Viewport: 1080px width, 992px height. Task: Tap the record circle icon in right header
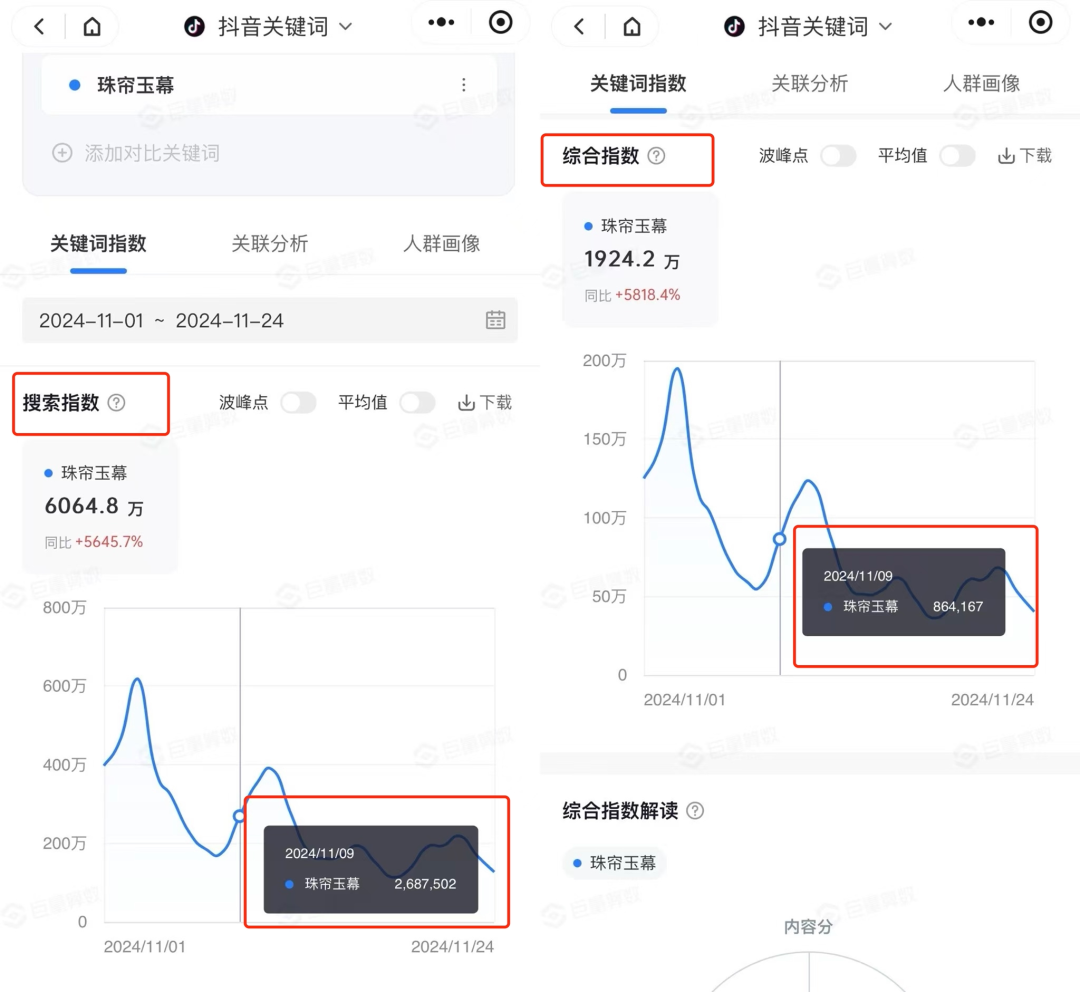coord(1041,23)
